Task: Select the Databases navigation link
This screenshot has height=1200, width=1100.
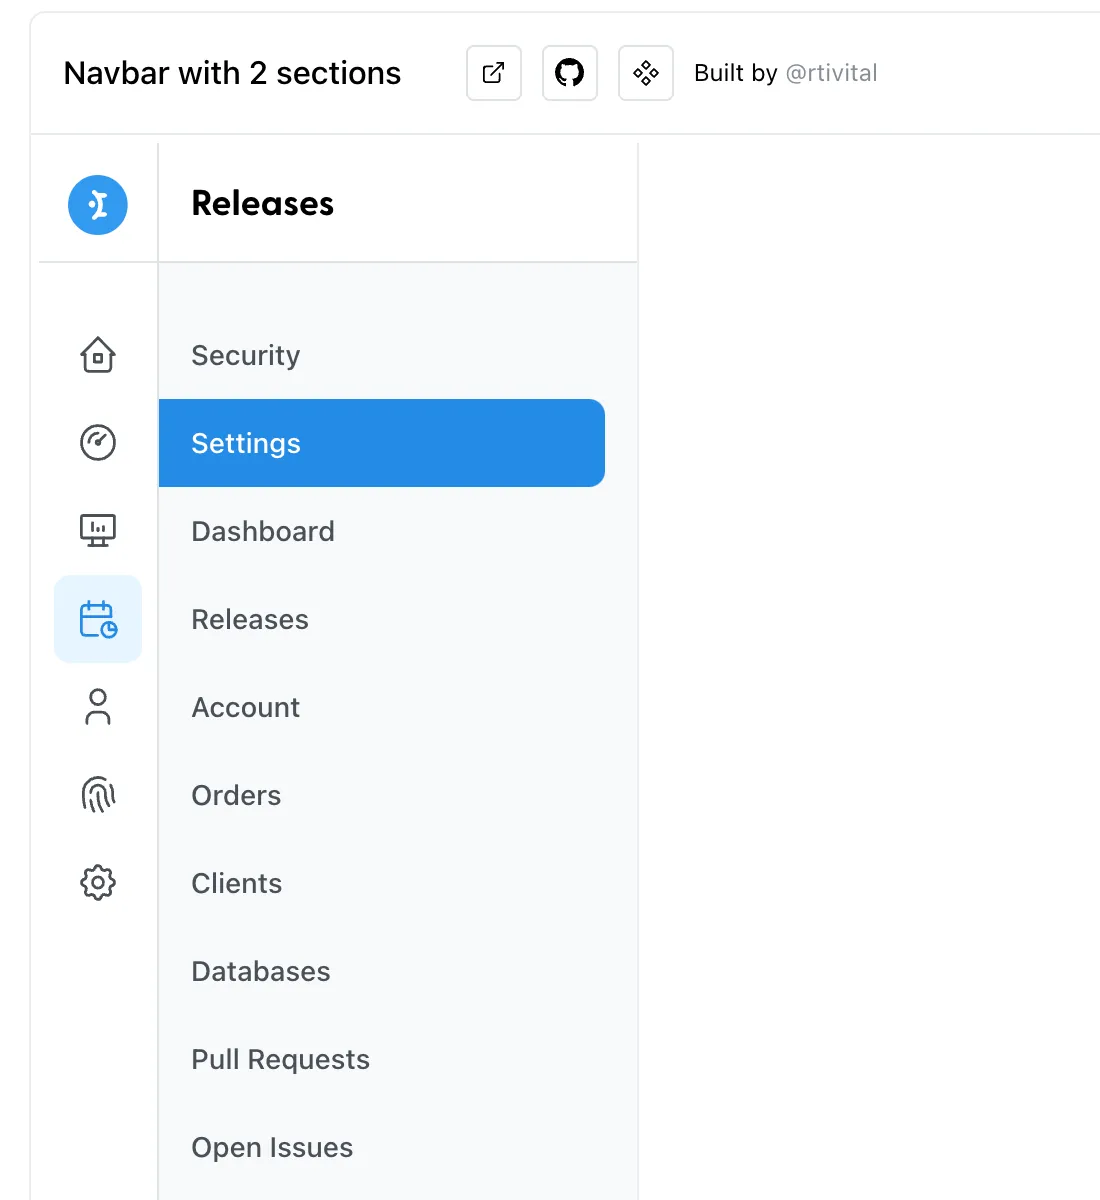Action: coord(261,972)
